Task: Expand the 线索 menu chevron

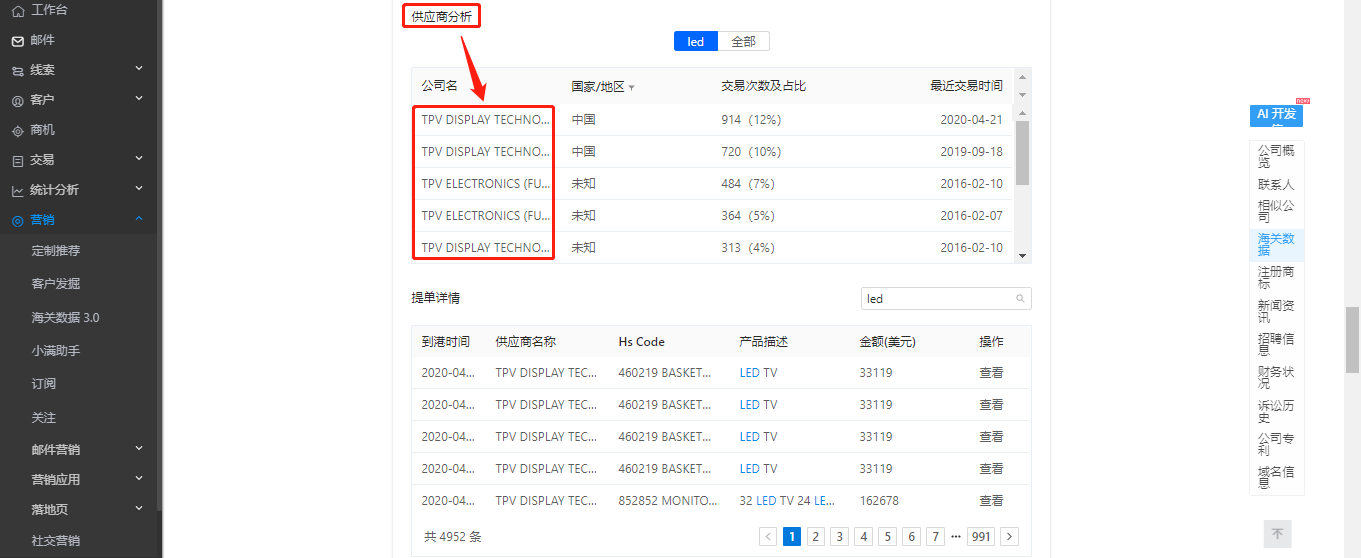Action: pos(139,69)
